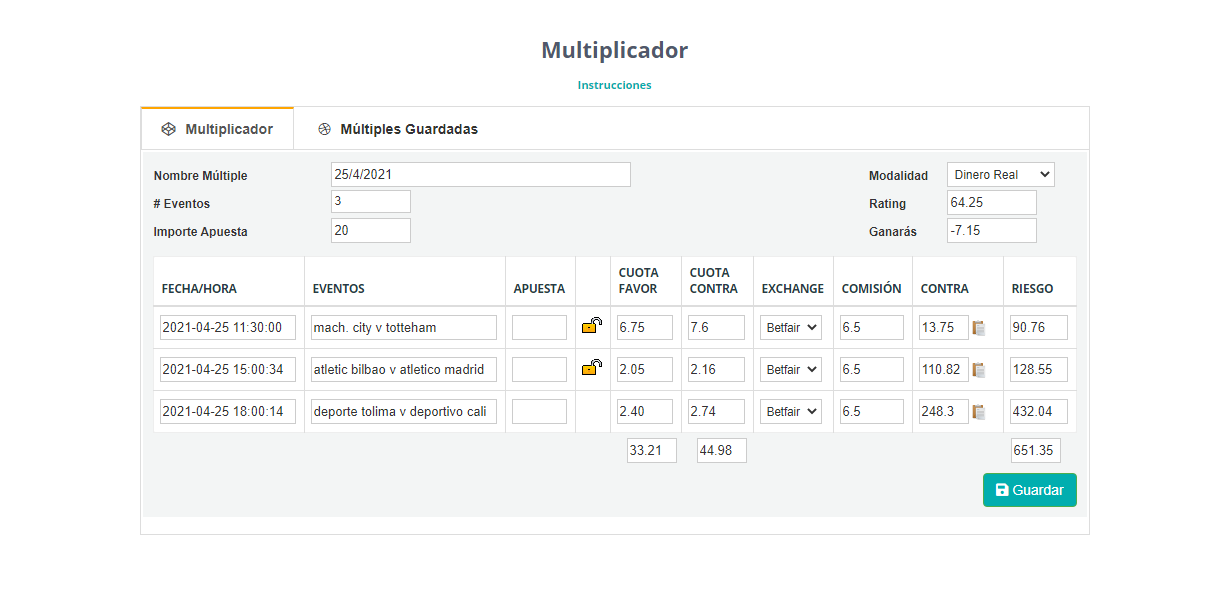Screen dimensions: 1212x591
Task: Switch to the Multiplicador tab
Action: [x=217, y=129]
